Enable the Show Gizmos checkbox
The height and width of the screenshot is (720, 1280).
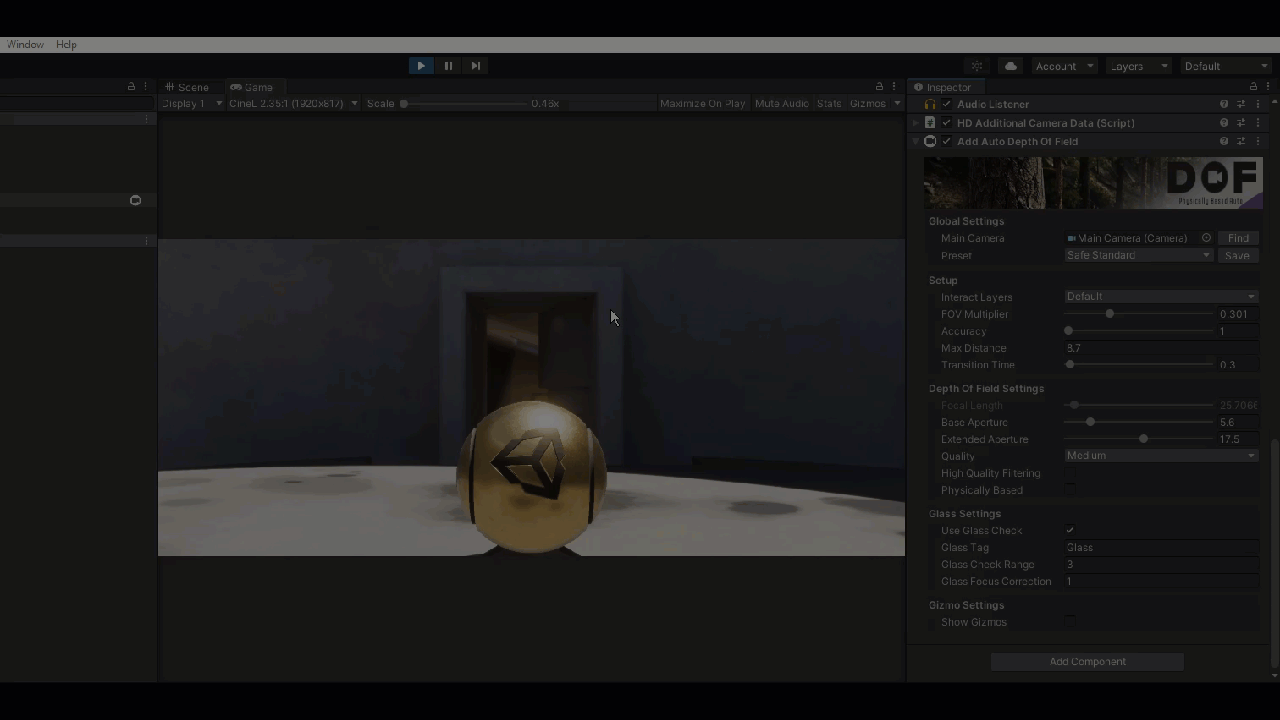(x=1070, y=622)
